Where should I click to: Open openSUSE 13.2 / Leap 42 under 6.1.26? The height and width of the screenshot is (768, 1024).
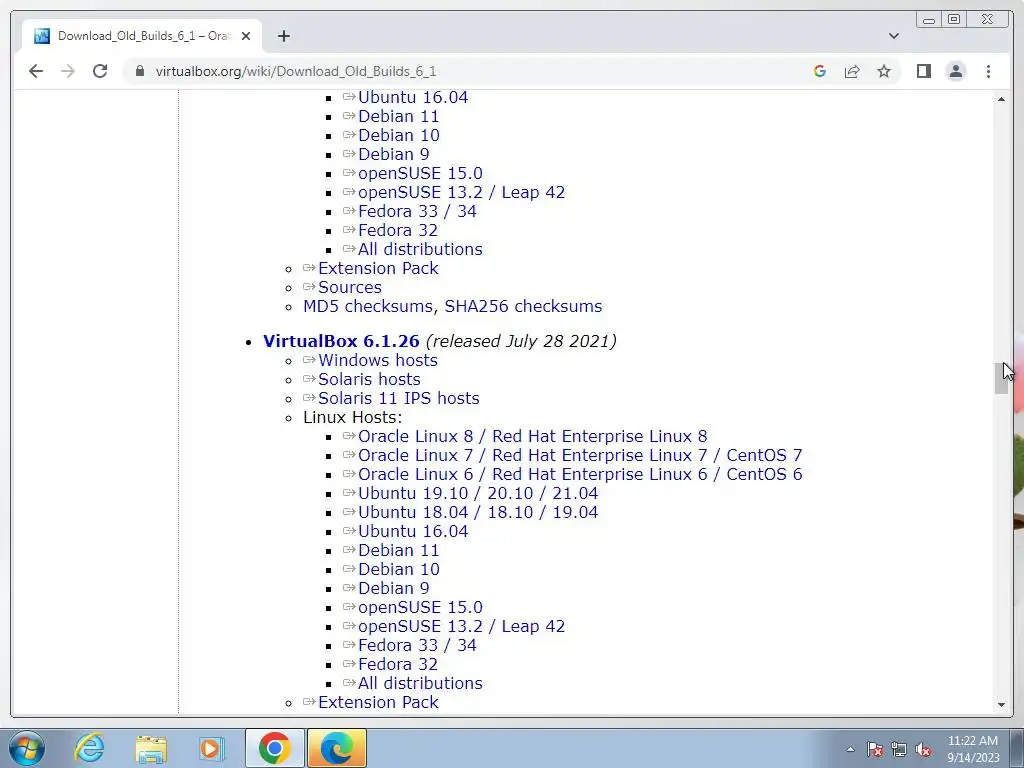461,626
